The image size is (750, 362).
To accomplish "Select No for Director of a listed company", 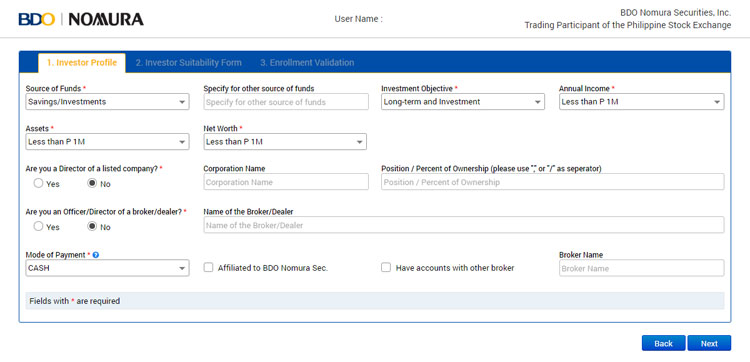I will click(92, 183).
